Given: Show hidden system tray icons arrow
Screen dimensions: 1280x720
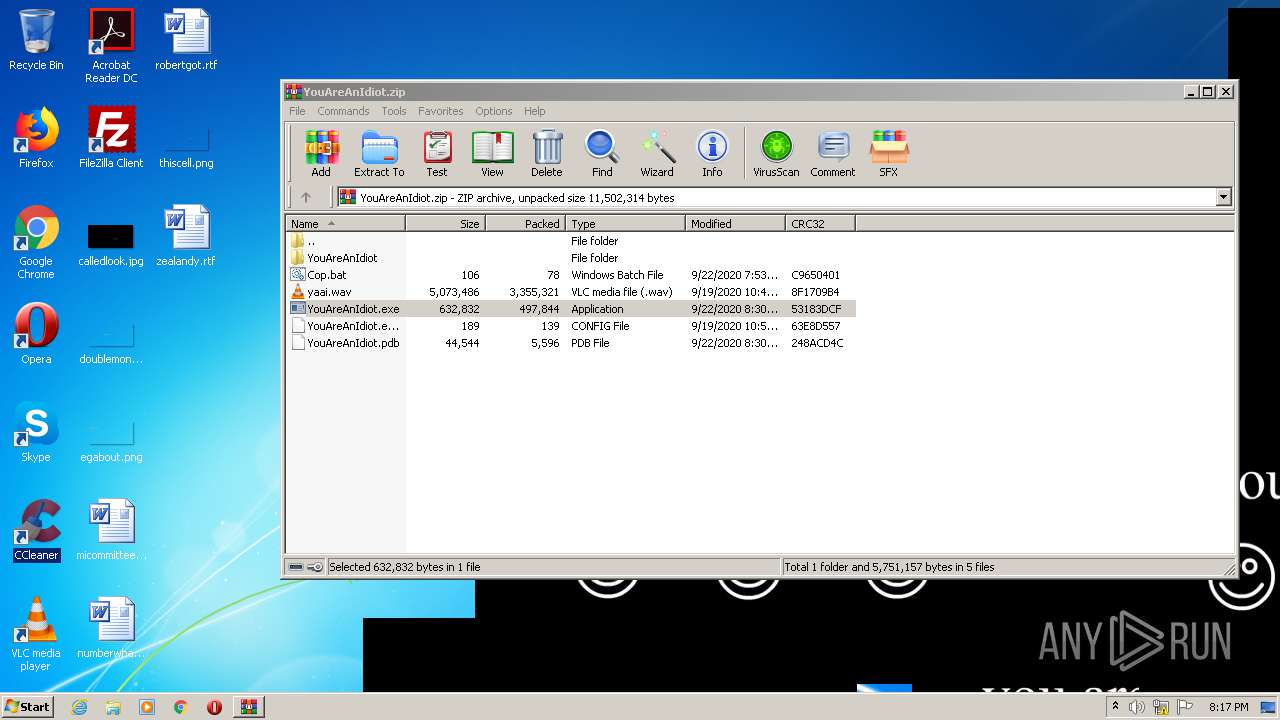Looking at the screenshot, I should coord(1115,707).
